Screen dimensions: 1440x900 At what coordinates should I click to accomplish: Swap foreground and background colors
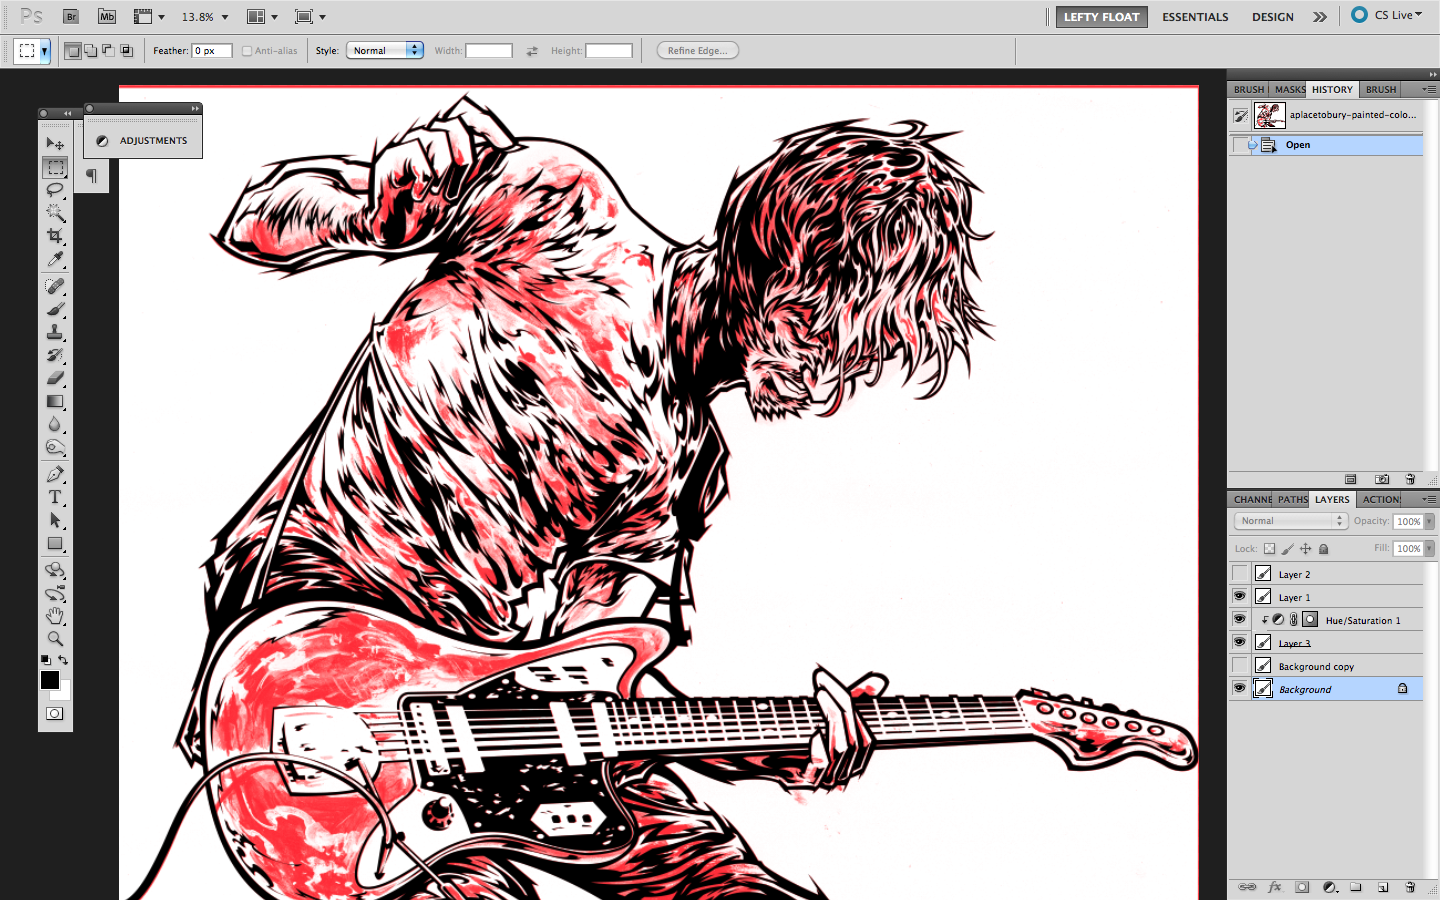pyautogui.click(x=63, y=660)
